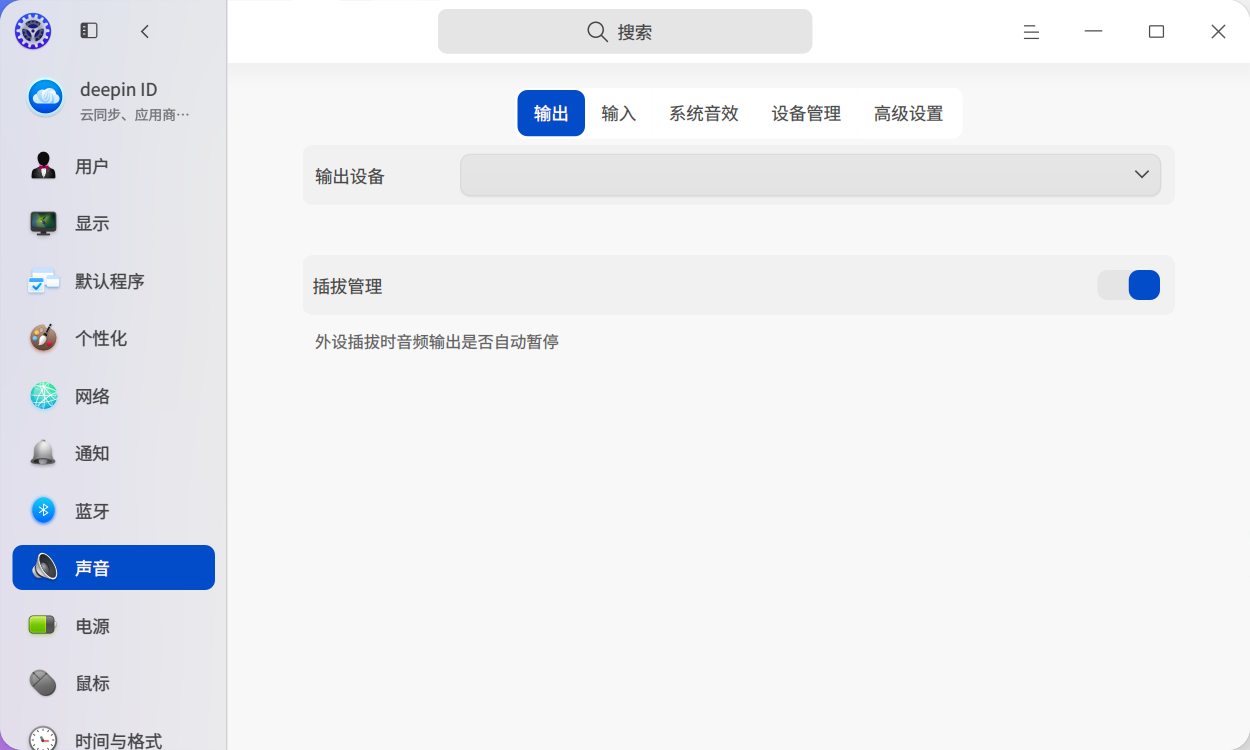Image resolution: width=1250 pixels, height=750 pixels.
Task: Open the 设备管理 tab
Action: [806, 113]
